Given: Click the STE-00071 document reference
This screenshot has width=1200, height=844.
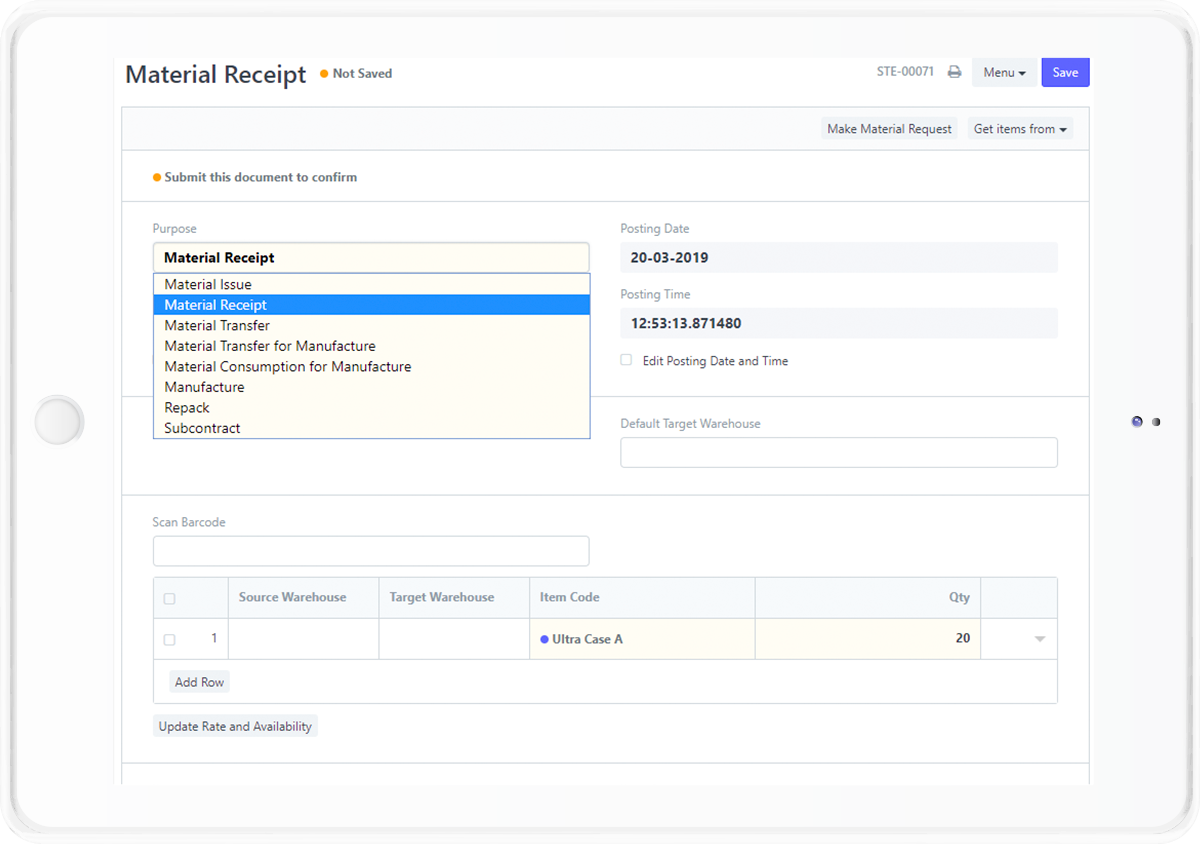Looking at the screenshot, I should [903, 71].
